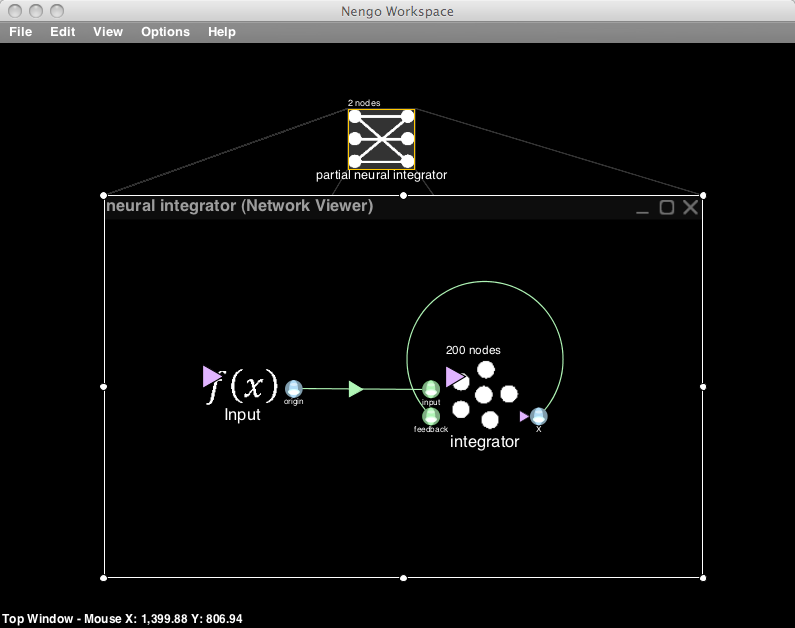This screenshot has width=795, height=628.
Task: Click the viewer's top-left resize handle
Action: click(104, 195)
